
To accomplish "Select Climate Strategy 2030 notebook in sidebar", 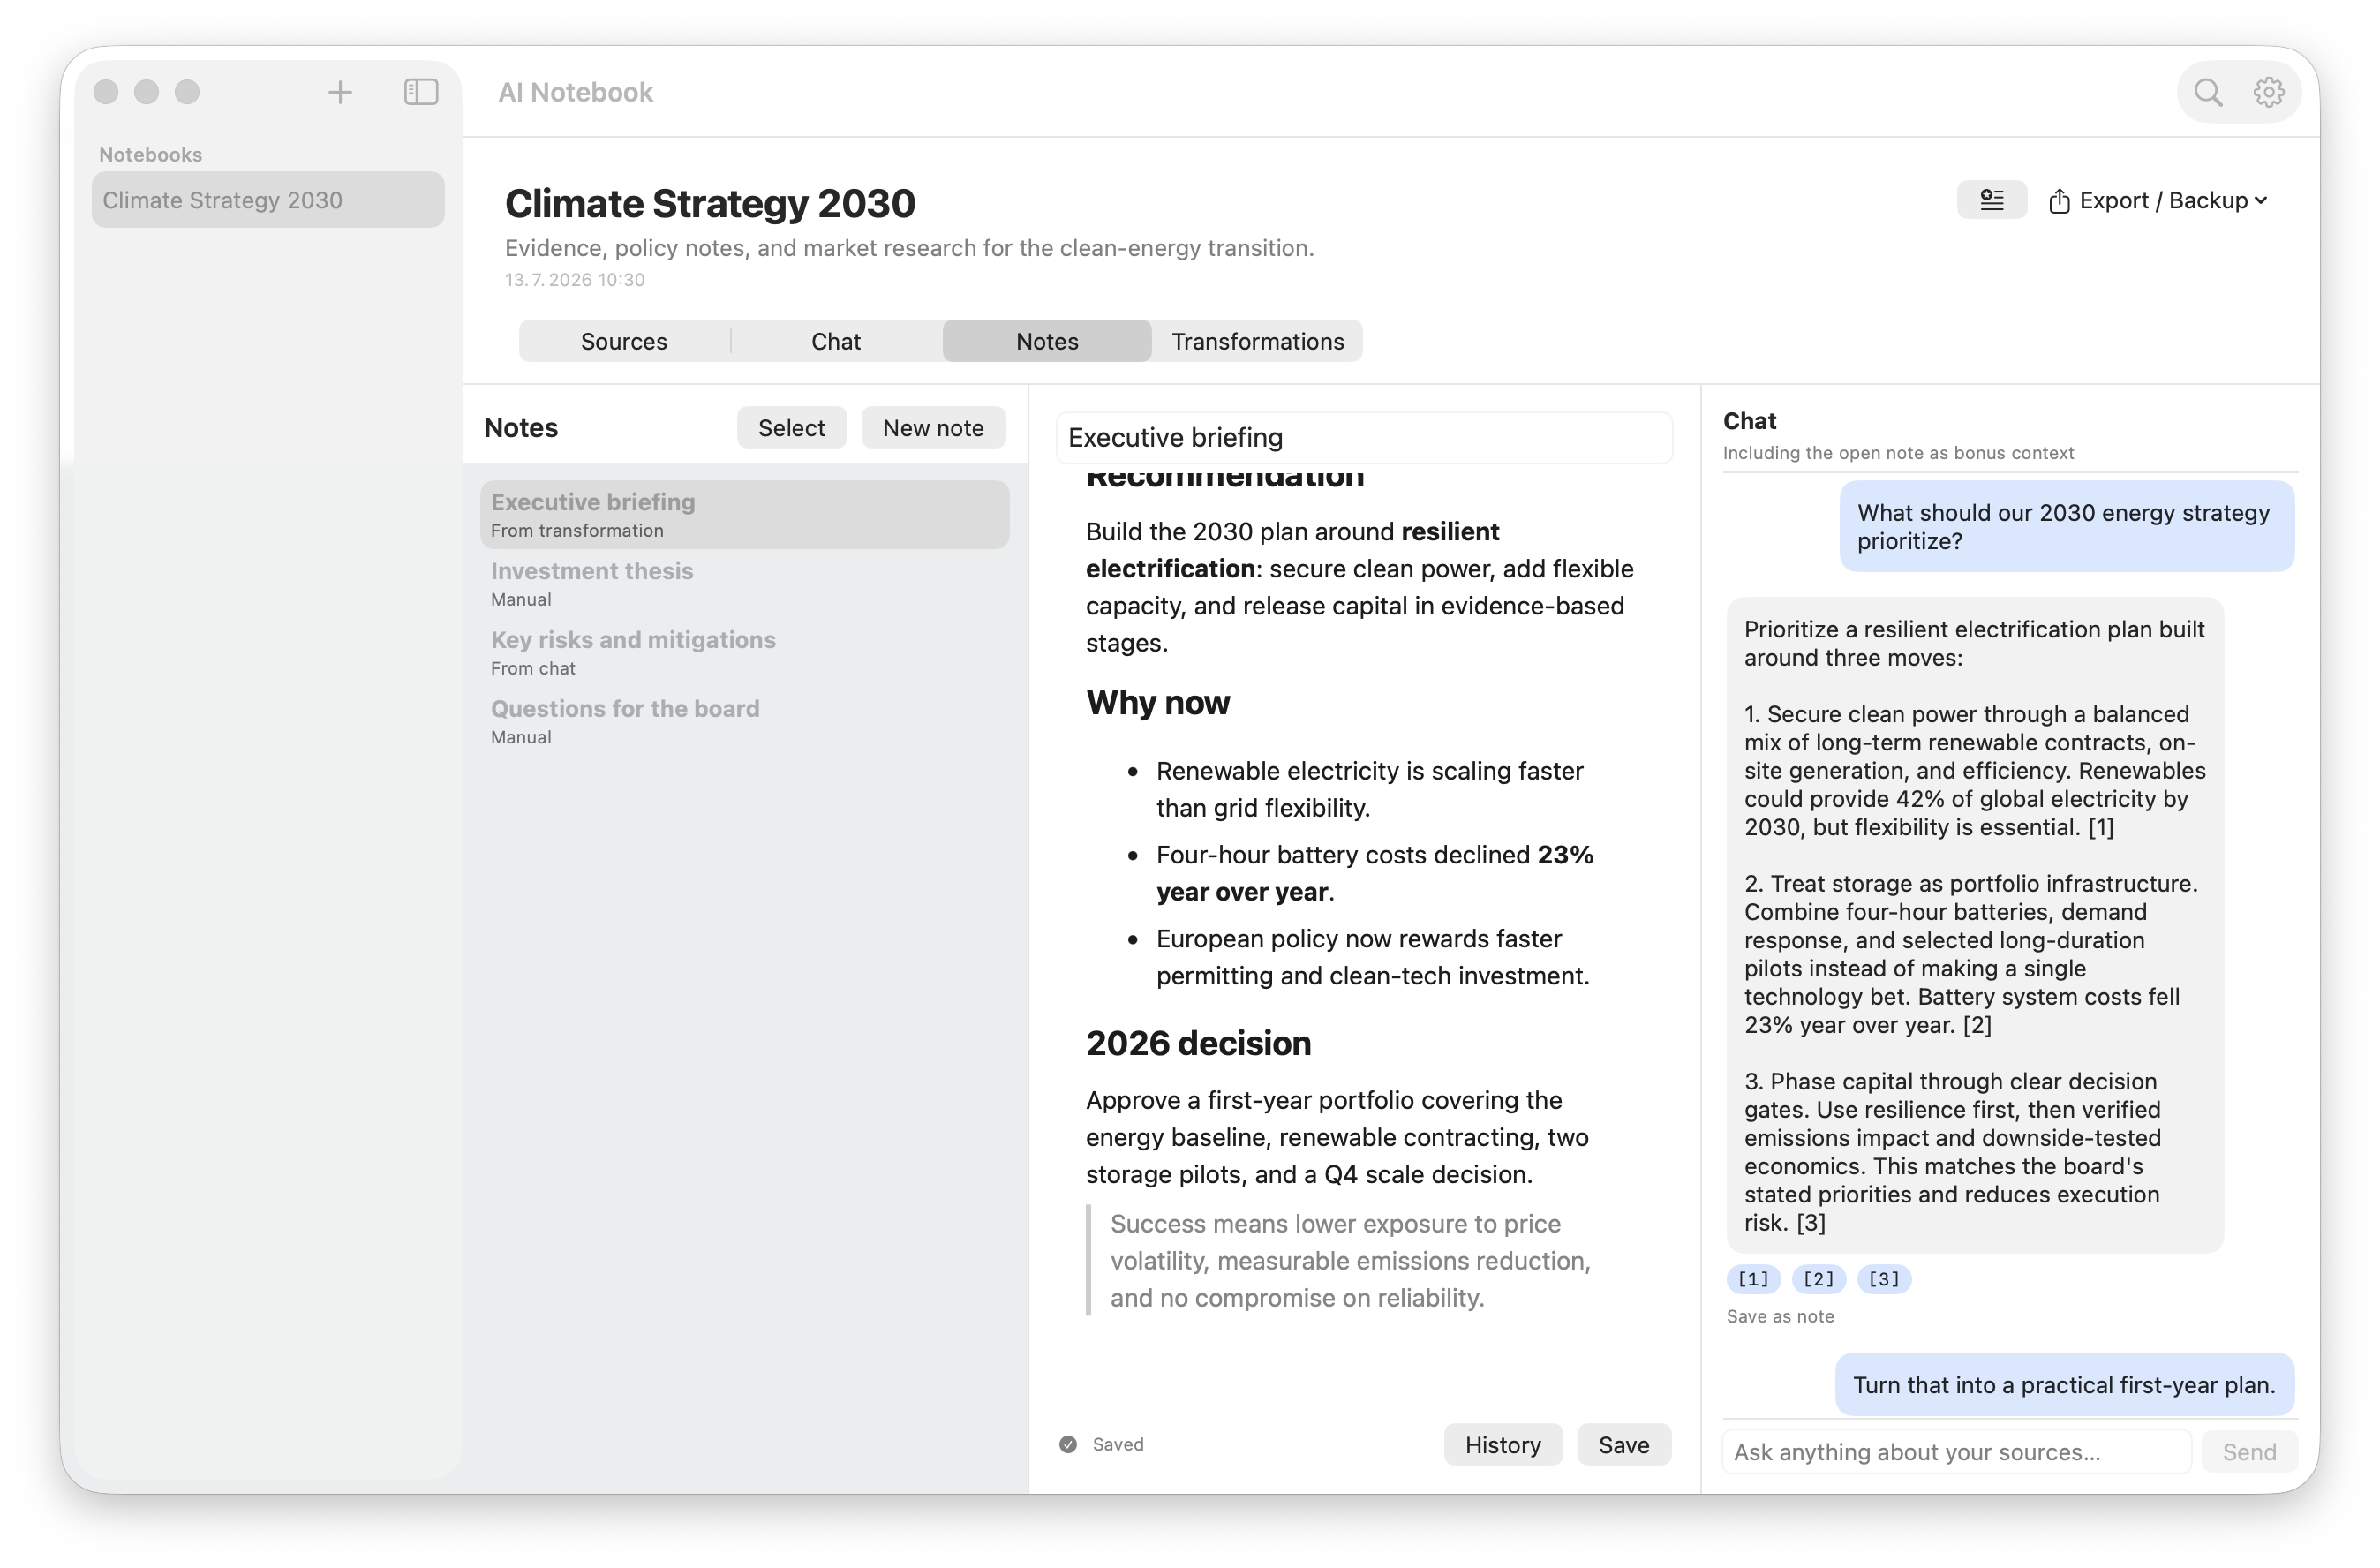I will (268, 200).
